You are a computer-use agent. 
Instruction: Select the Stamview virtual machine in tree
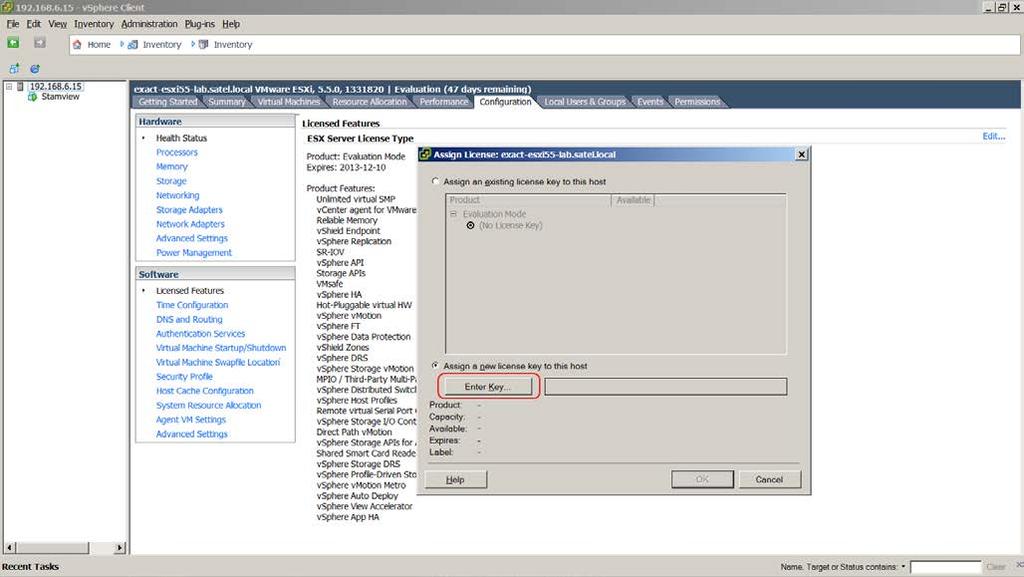click(60, 97)
